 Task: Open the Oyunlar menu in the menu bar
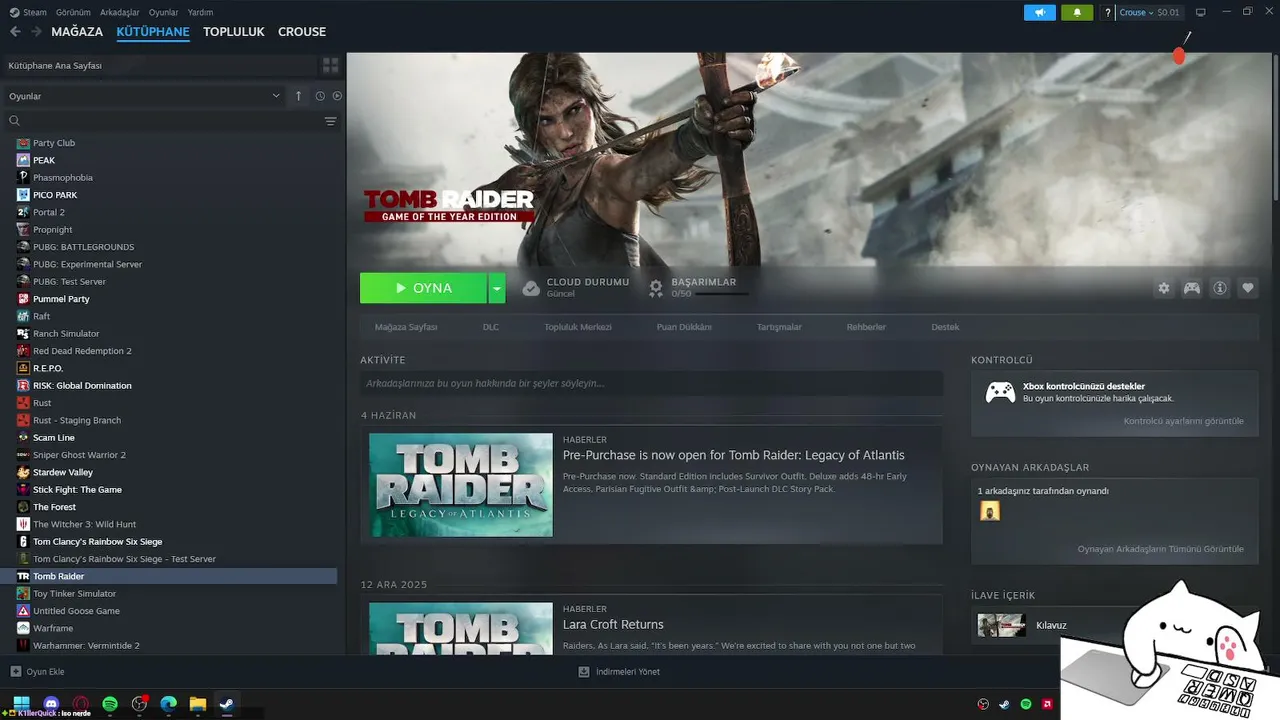click(164, 12)
